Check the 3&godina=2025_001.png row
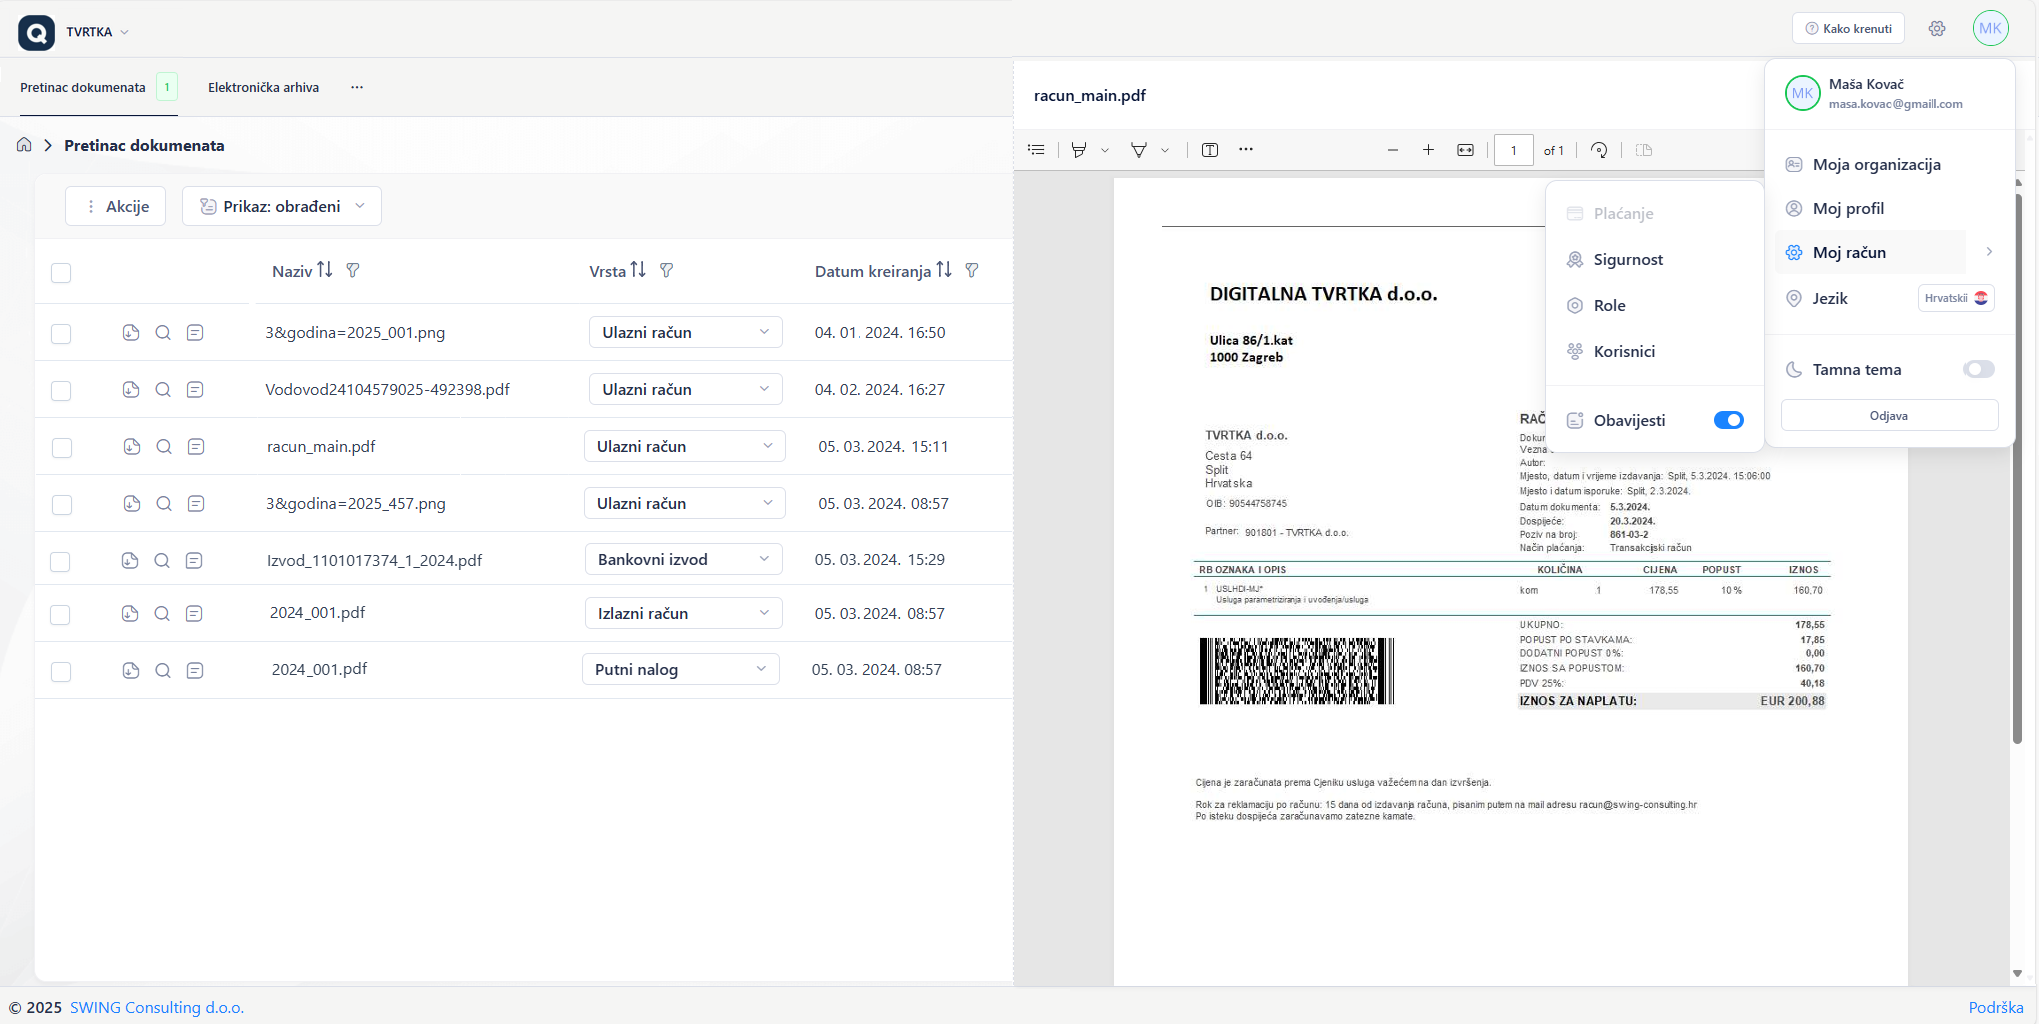2039x1028 pixels. (61, 334)
